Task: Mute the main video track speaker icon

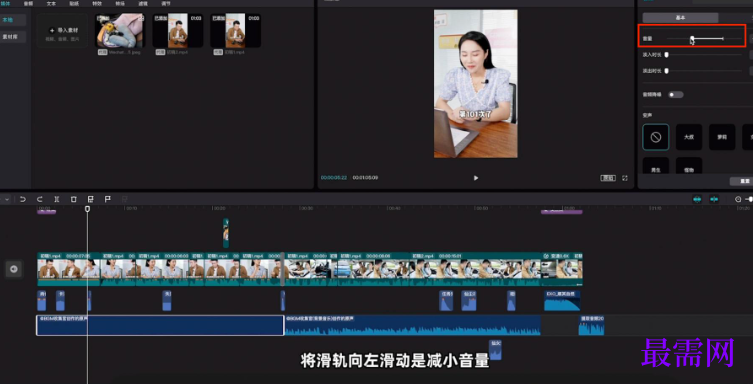Action: 13,269
